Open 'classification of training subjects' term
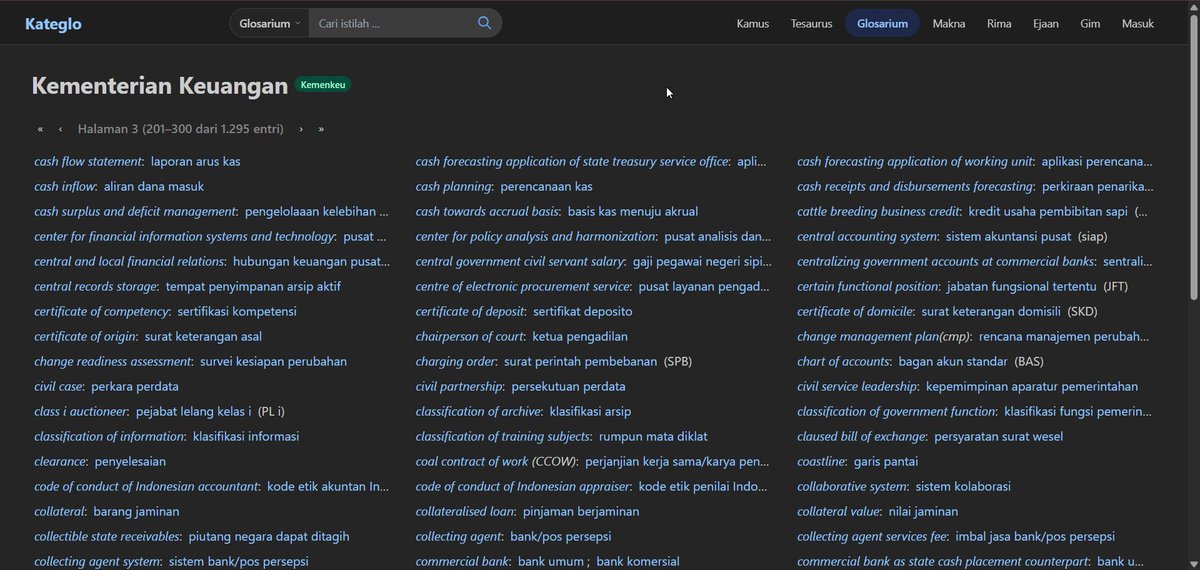1200x570 pixels. pyautogui.click(x=503, y=436)
